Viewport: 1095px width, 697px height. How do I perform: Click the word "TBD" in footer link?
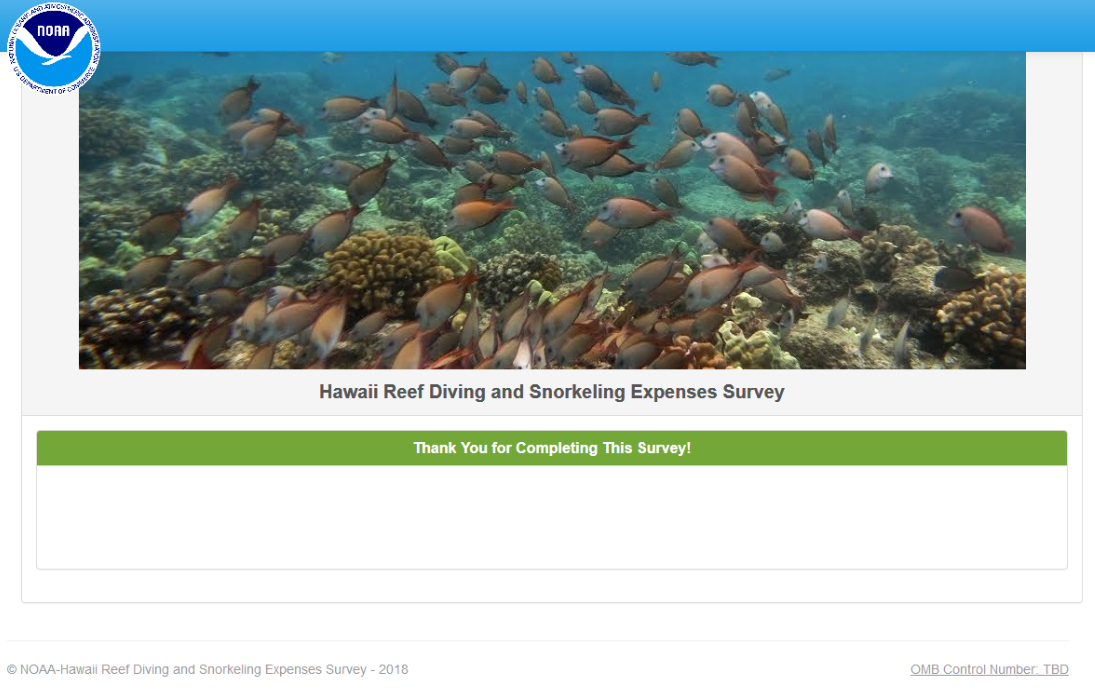coord(1056,669)
